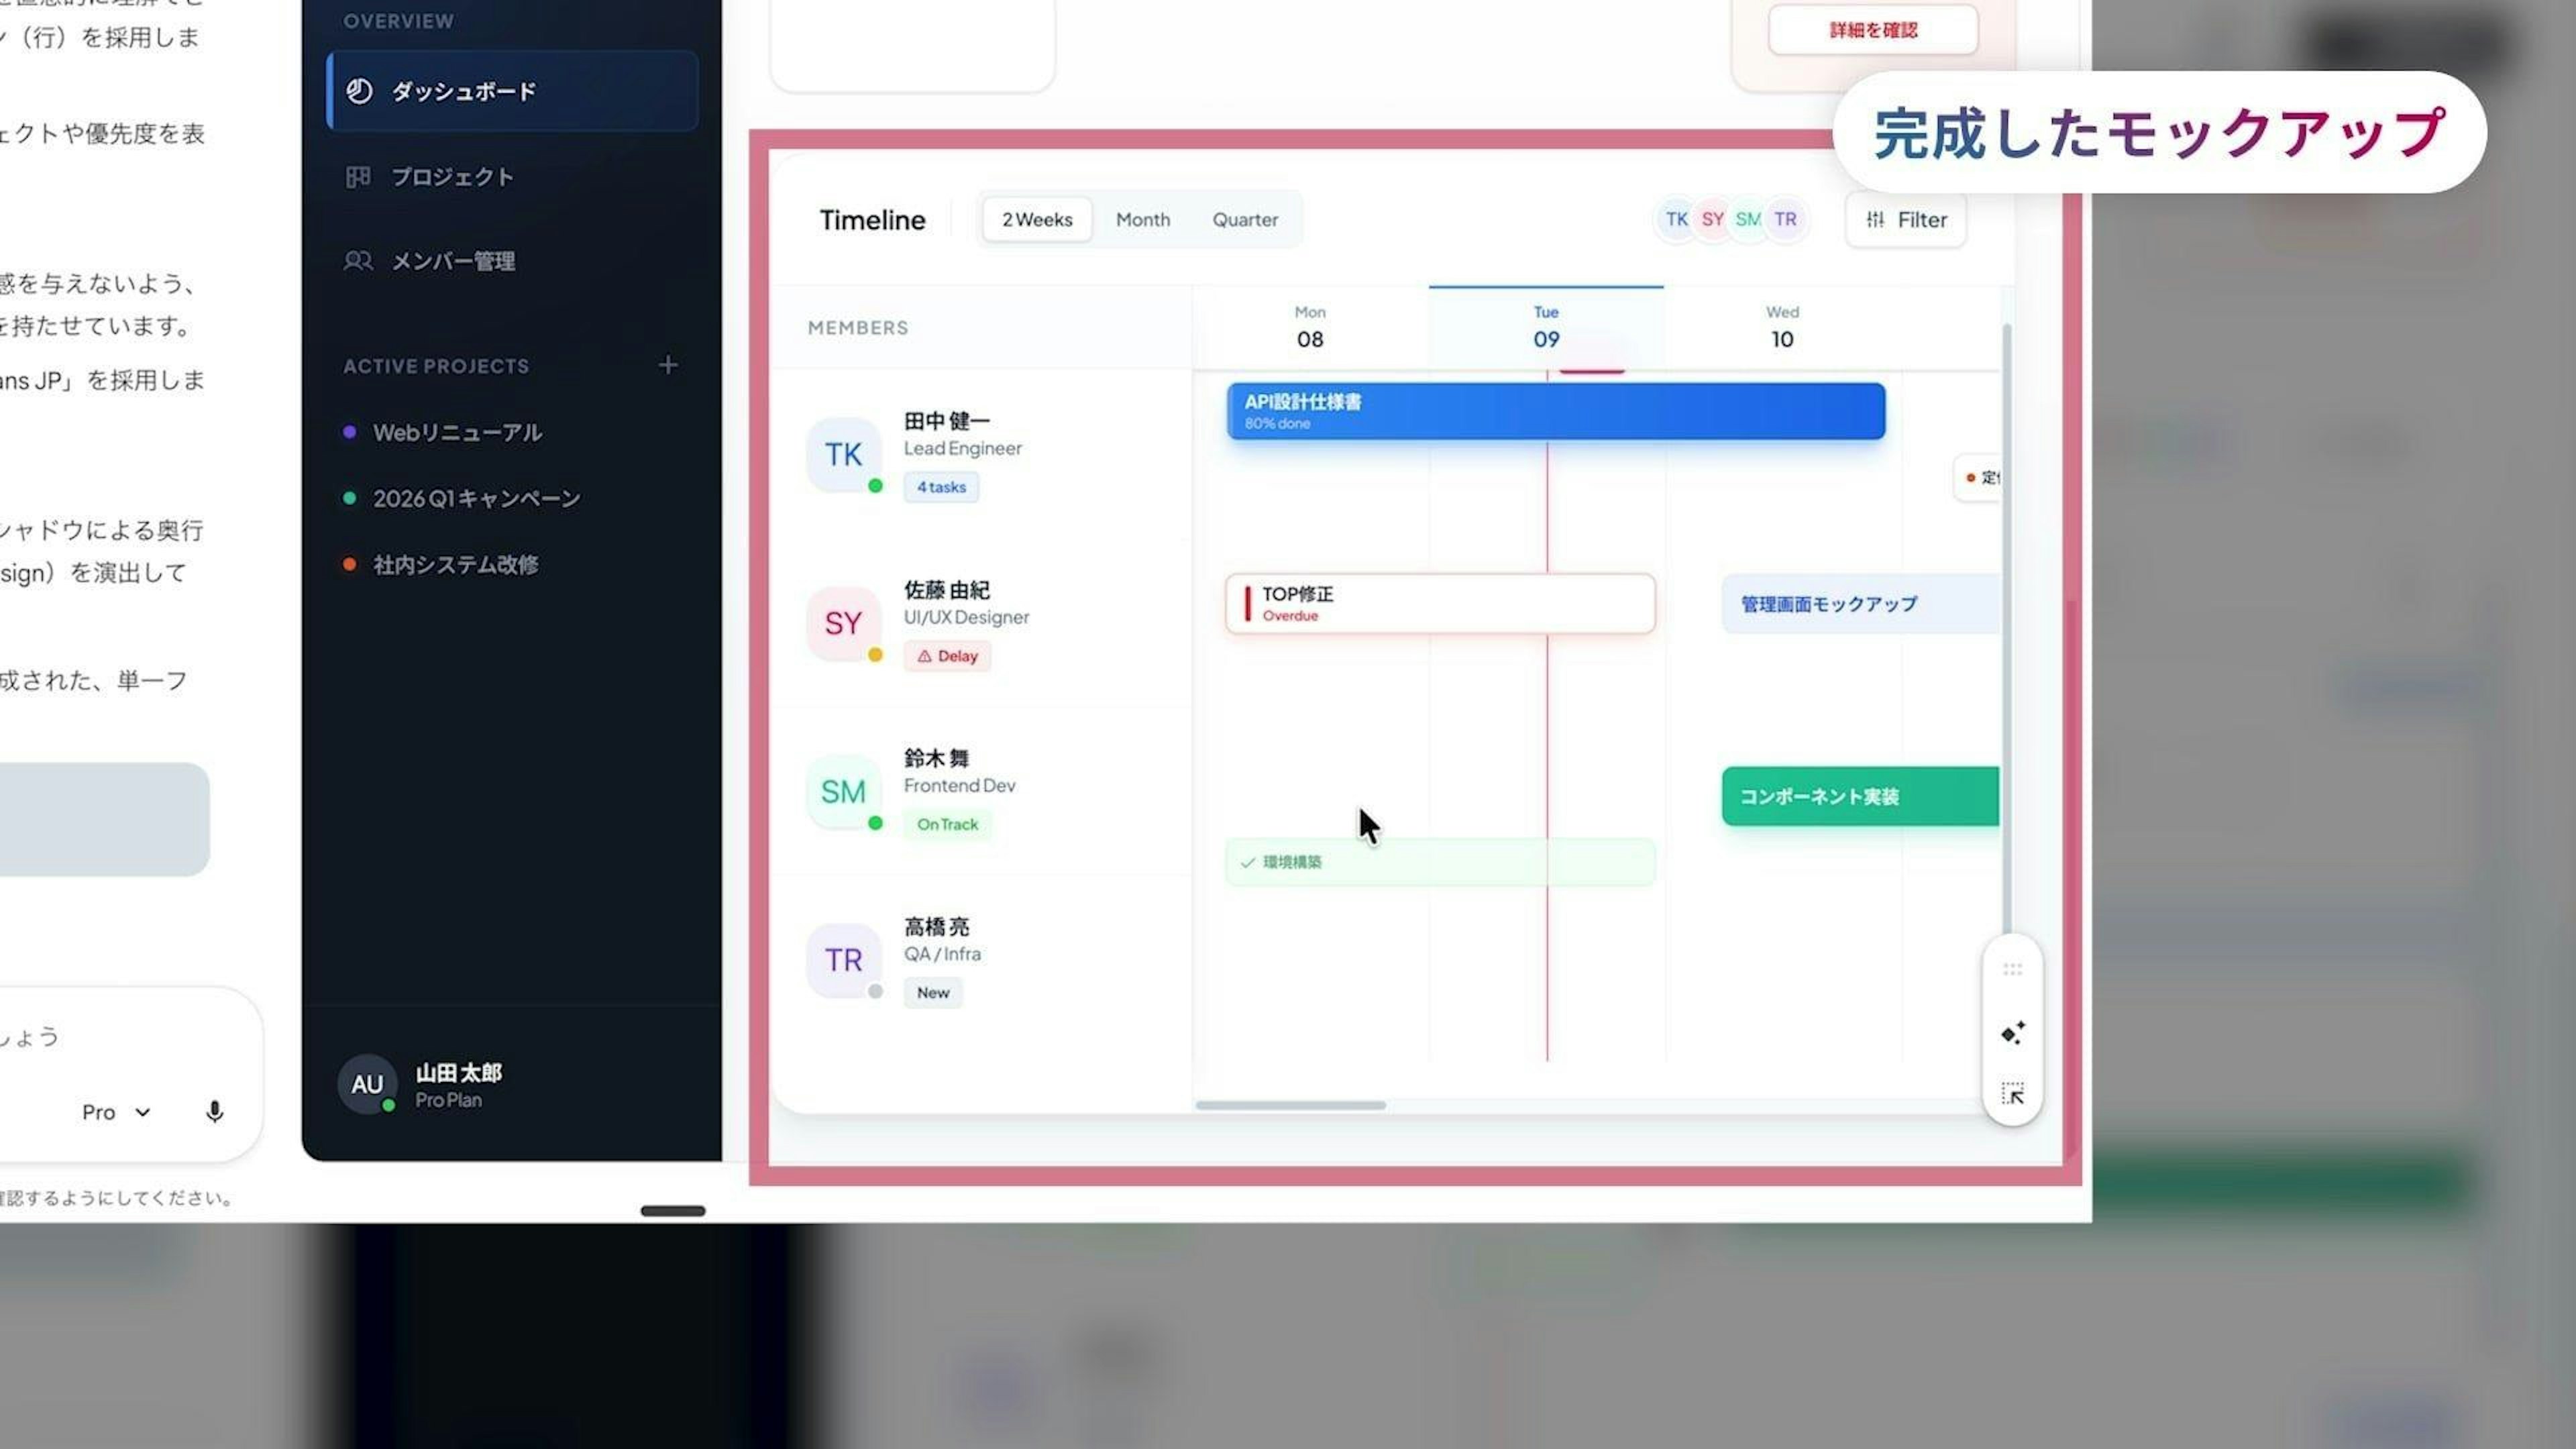
Task: Click the 詳細を確認 button
Action: [x=1873, y=30]
